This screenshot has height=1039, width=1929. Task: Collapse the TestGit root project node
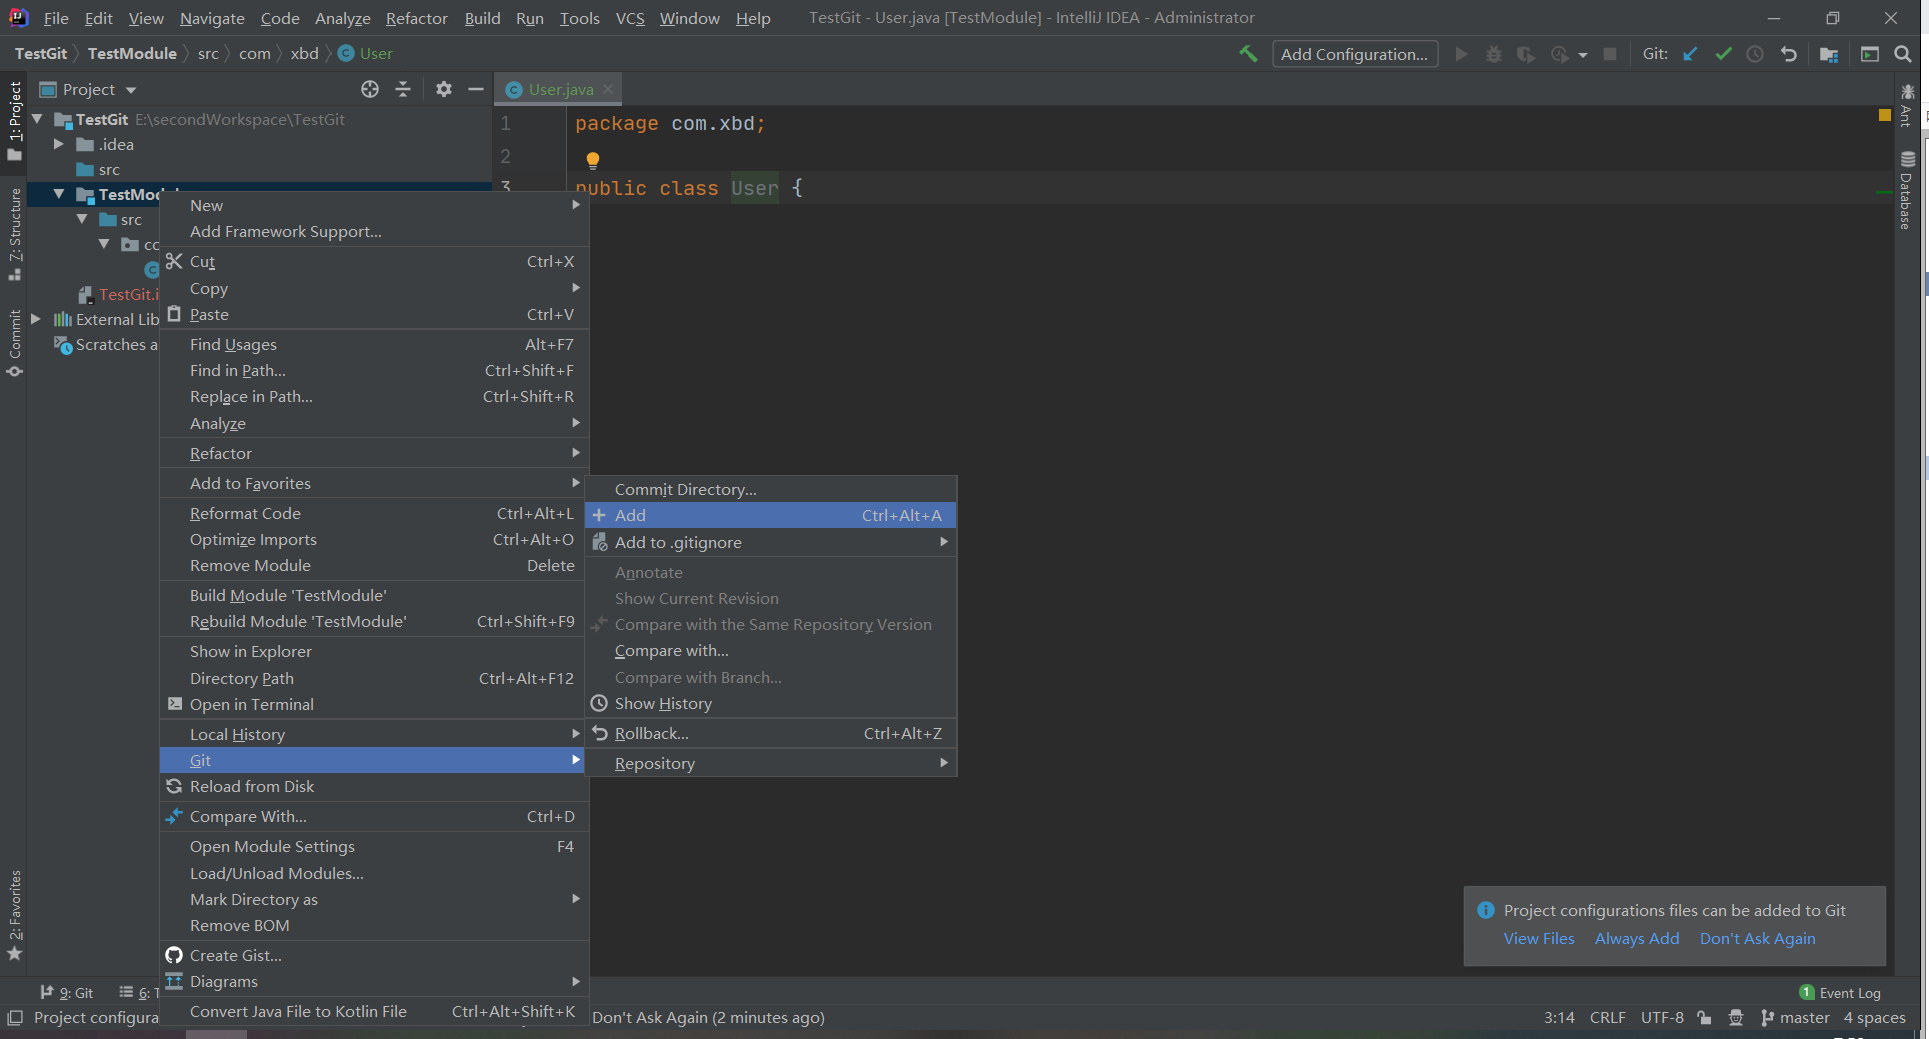(37, 119)
